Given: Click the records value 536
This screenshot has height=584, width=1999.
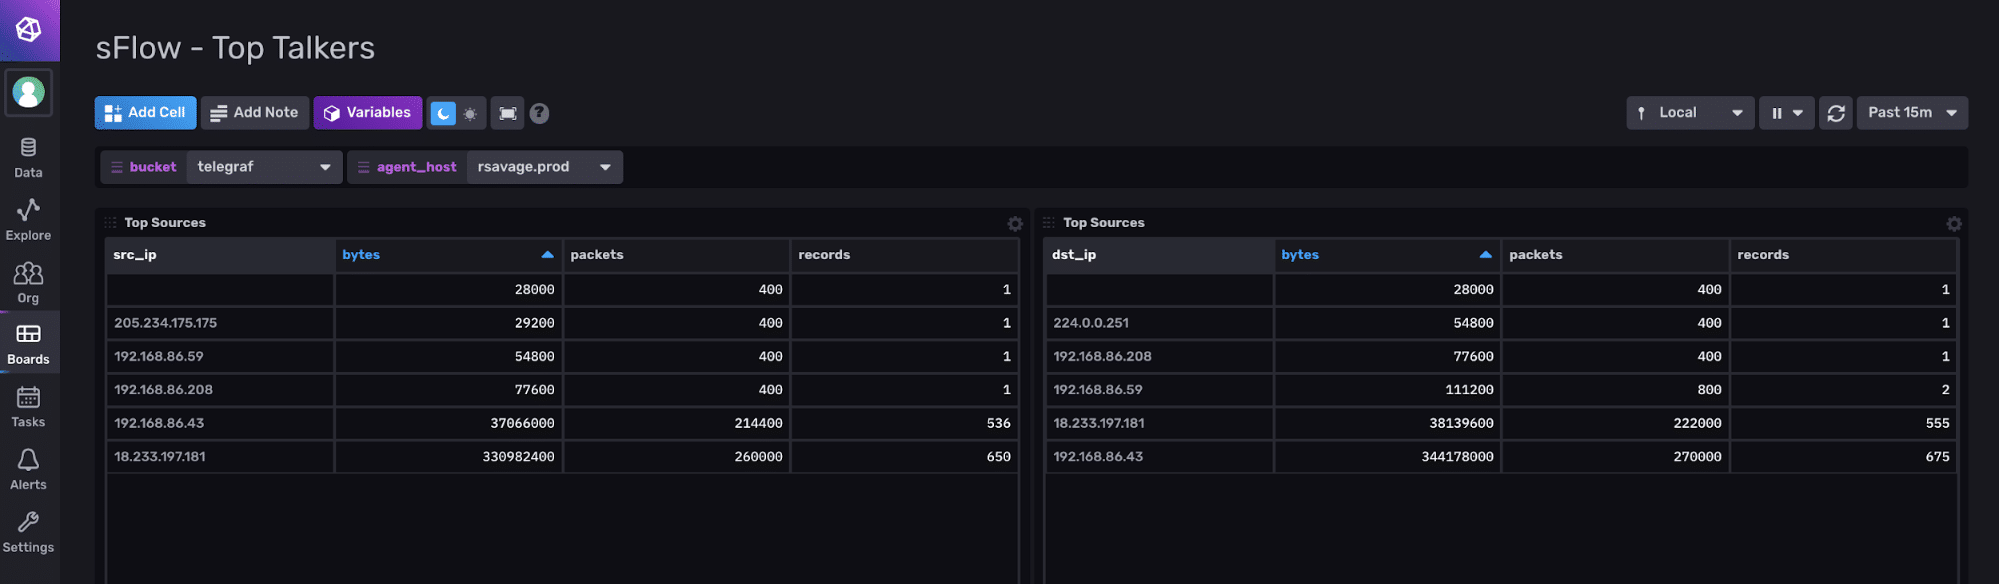Looking at the screenshot, I should (x=999, y=423).
